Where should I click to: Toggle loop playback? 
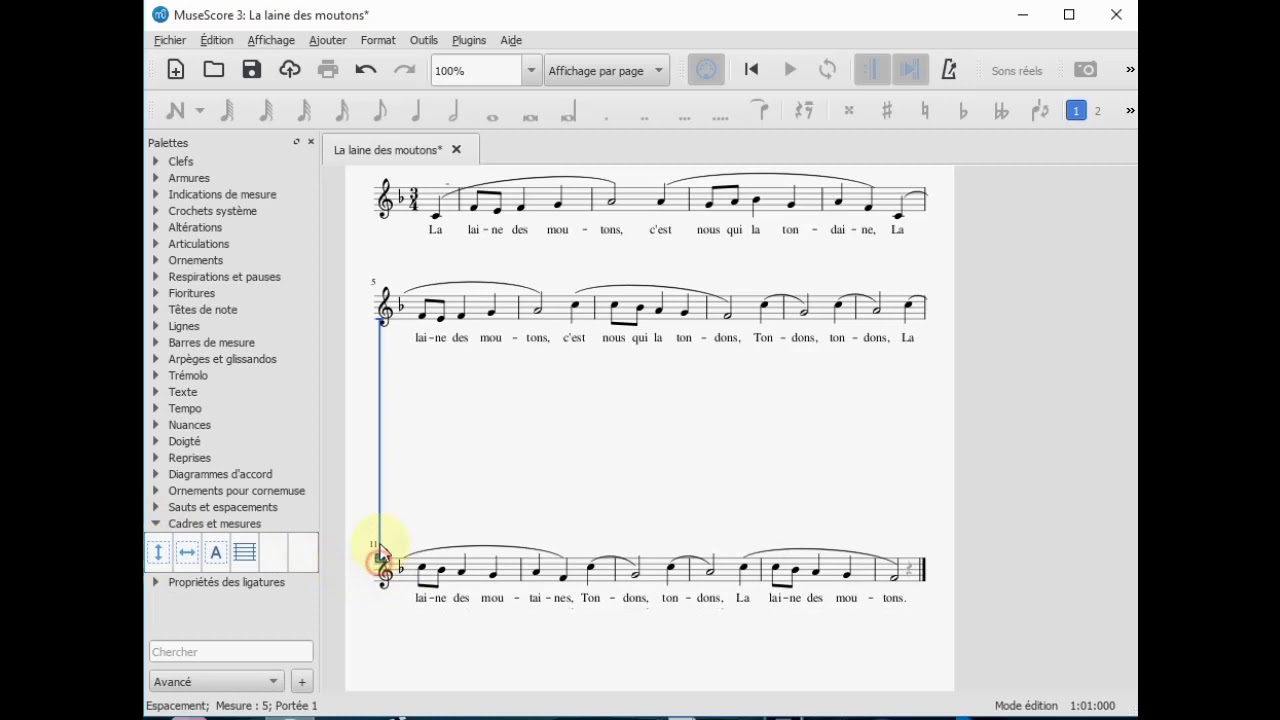coord(828,70)
